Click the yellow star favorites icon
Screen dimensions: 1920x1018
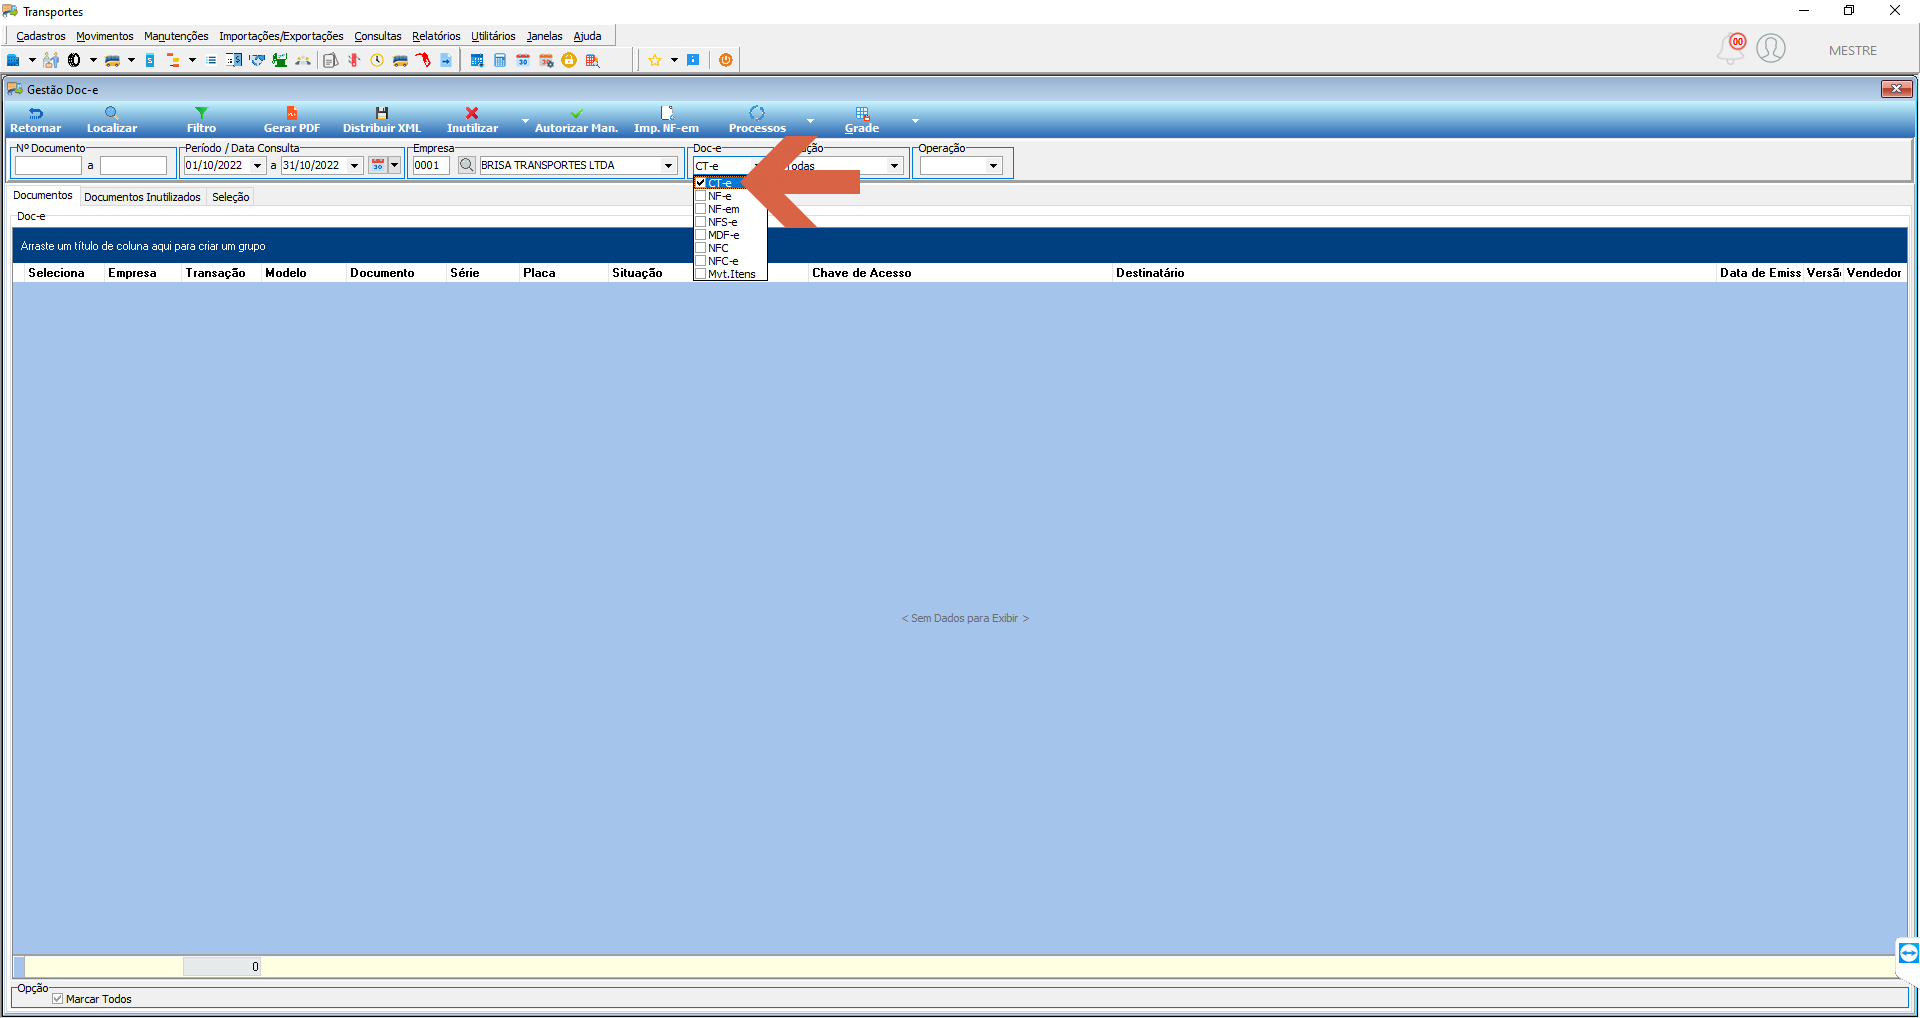pyautogui.click(x=655, y=60)
